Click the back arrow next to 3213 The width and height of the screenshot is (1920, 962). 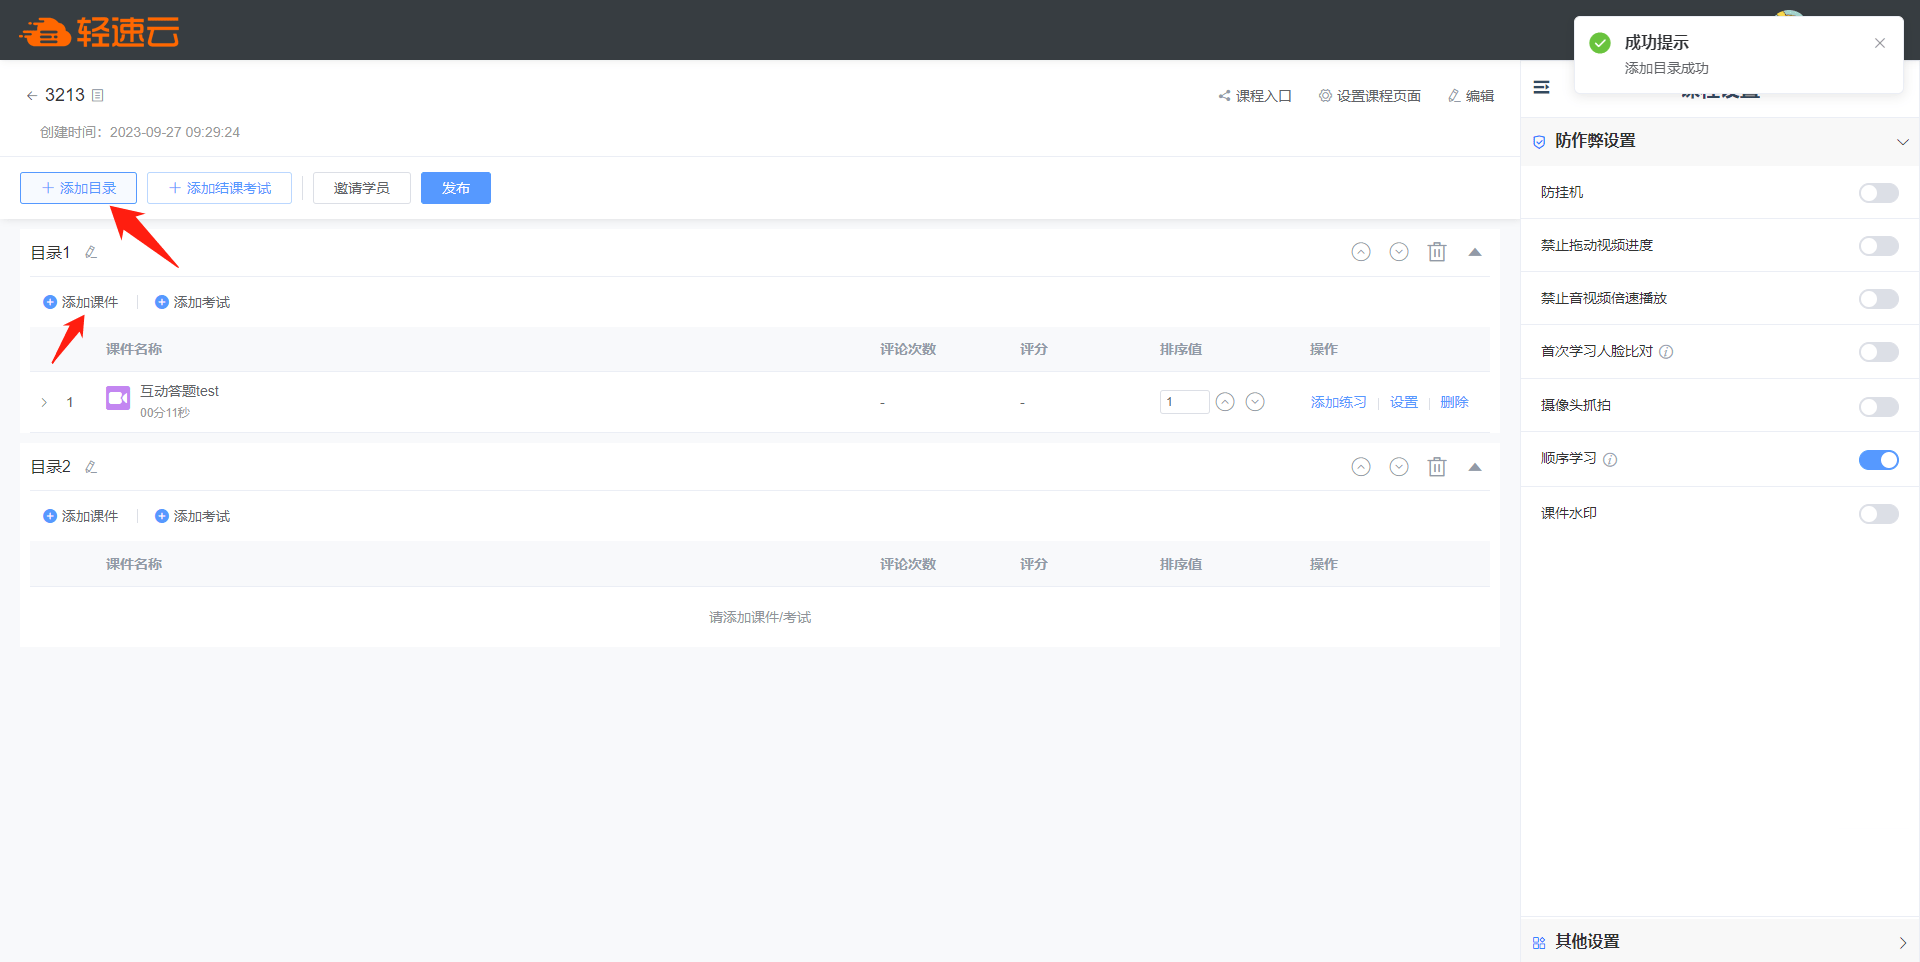click(31, 96)
